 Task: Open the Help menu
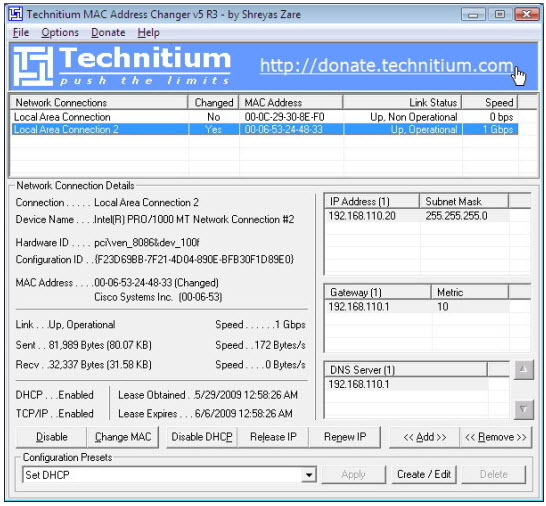(x=148, y=32)
